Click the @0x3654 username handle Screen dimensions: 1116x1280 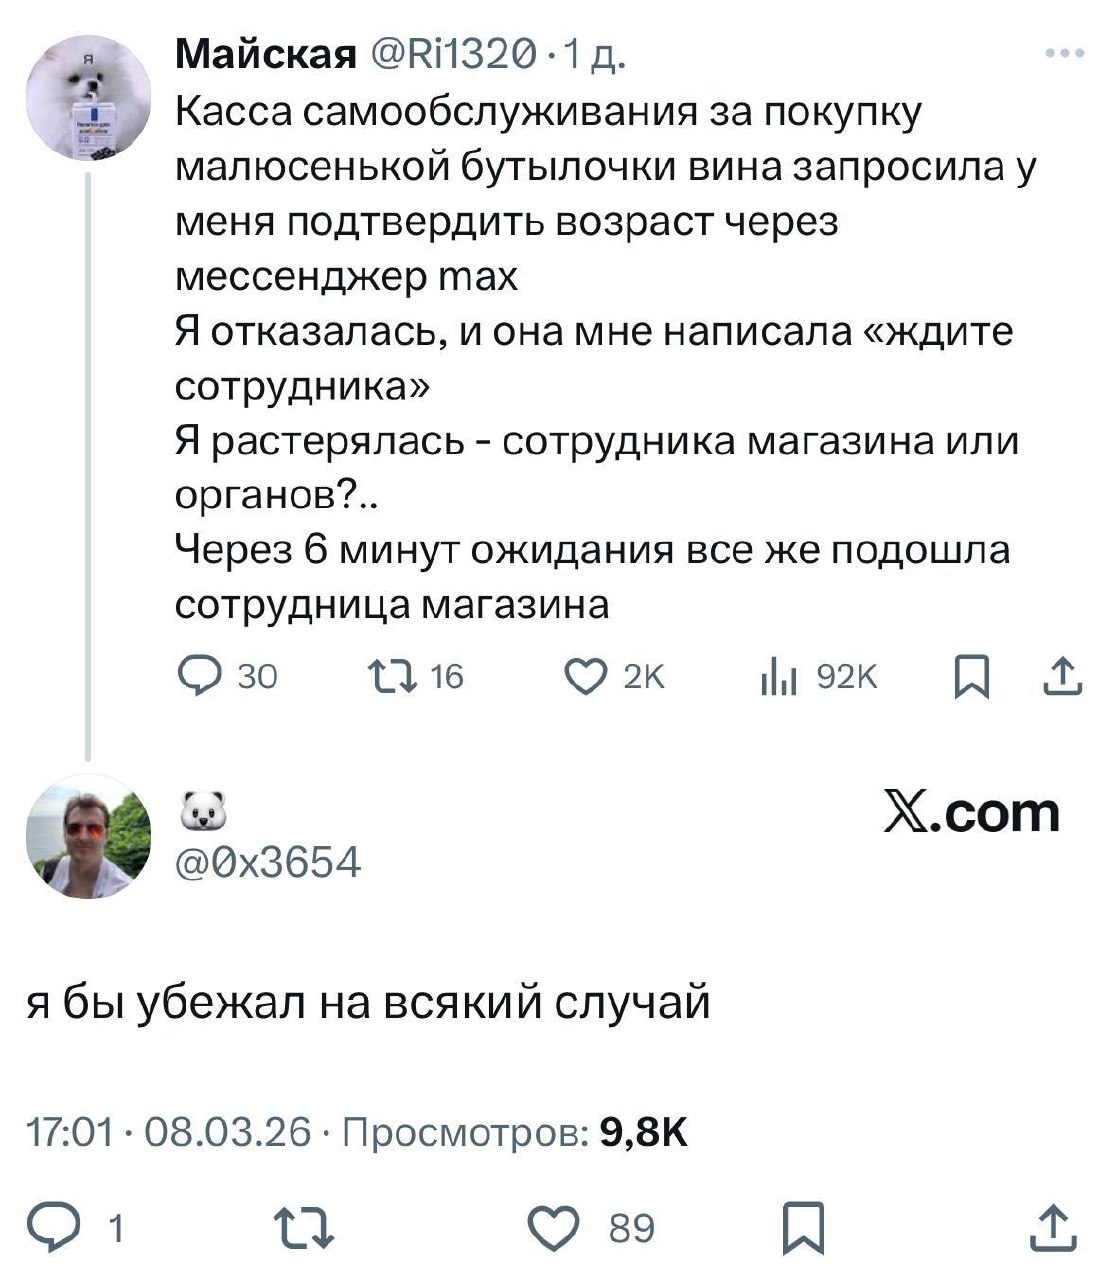268,860
